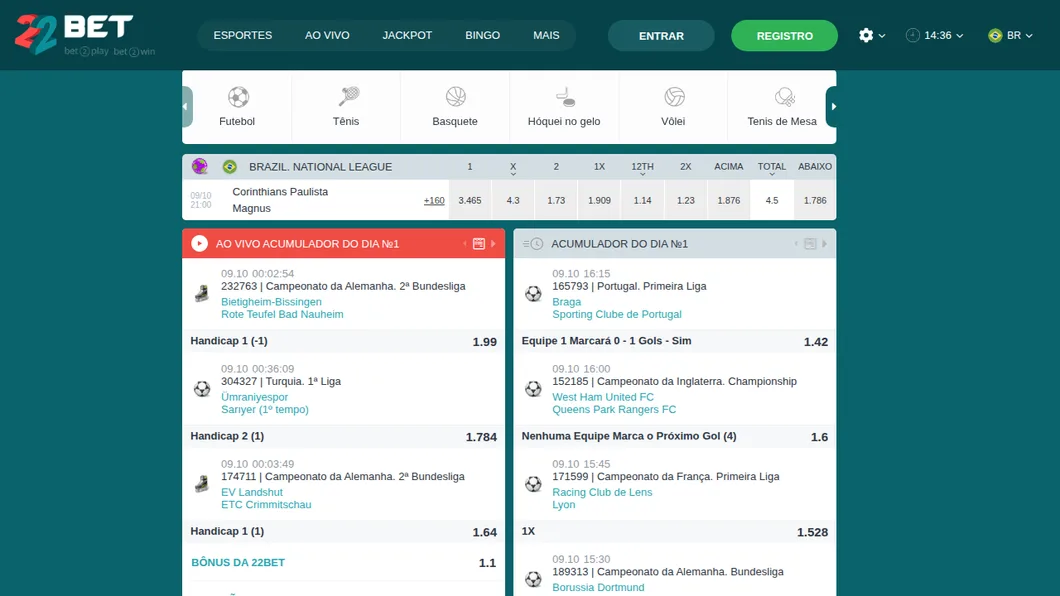Click the hockey skate icon for EV Landshut
Screen dimensions: 1060x596
tap(201, 484)
